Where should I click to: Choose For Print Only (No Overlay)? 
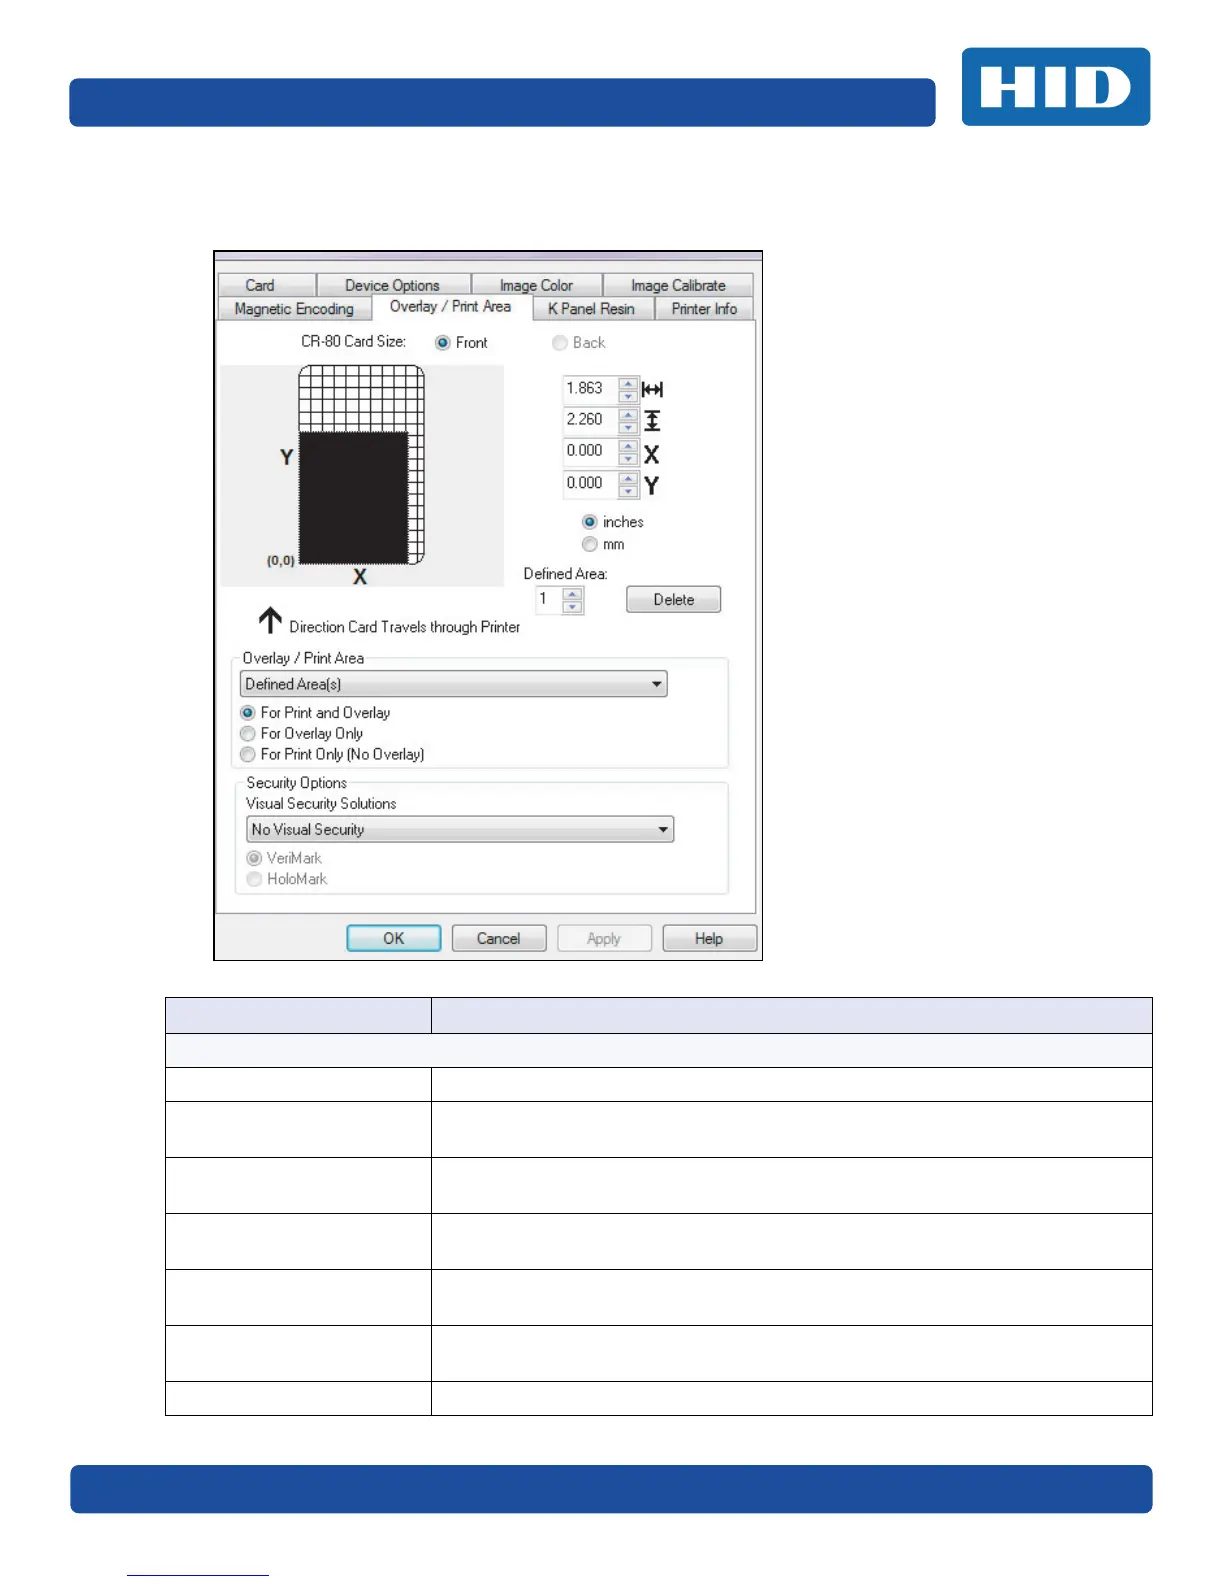pos(248,755)
